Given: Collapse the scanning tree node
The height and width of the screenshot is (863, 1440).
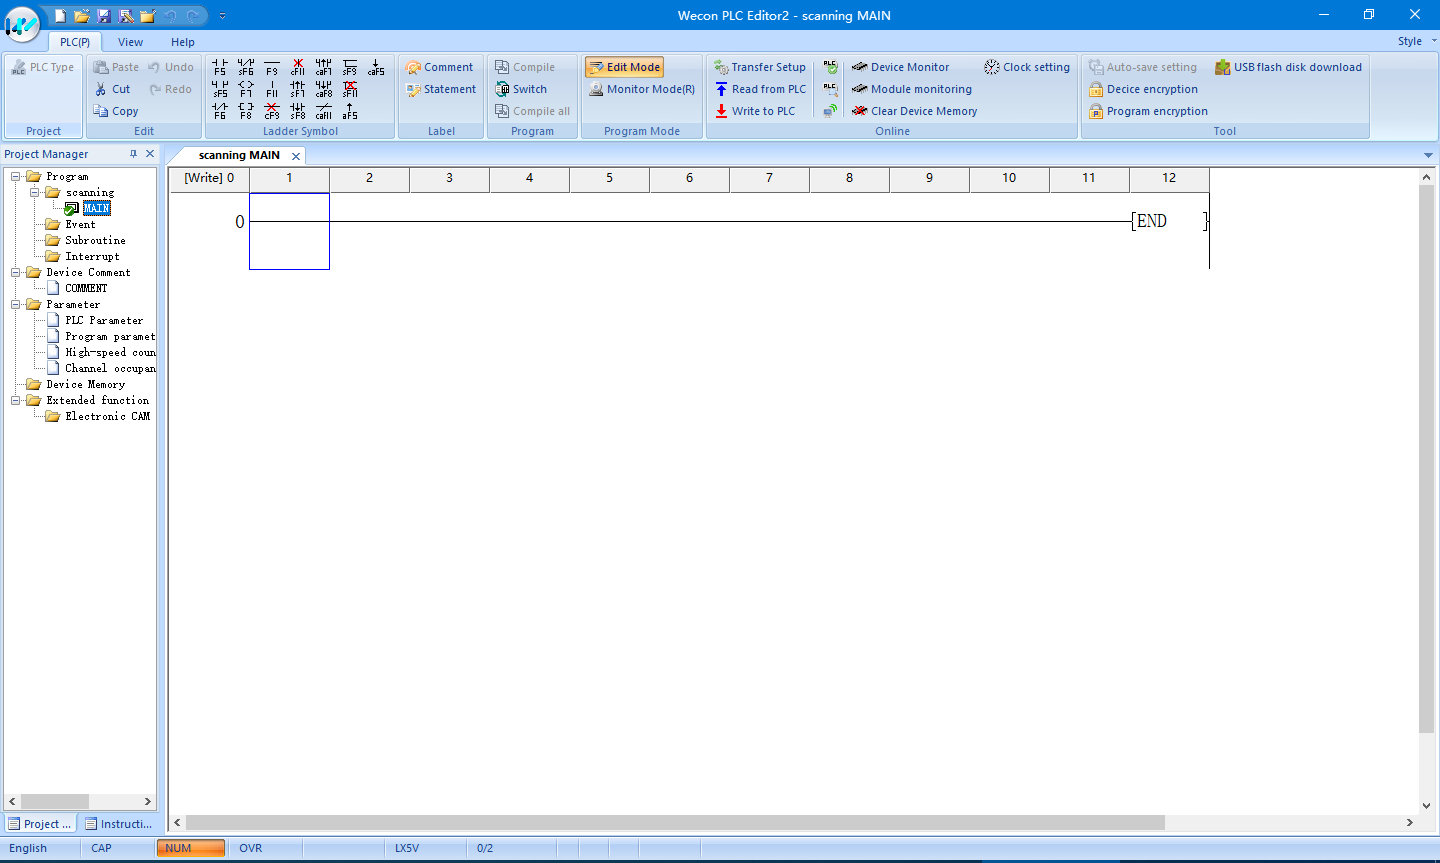Looking at the screenshot, I should (x=35, y=192).
